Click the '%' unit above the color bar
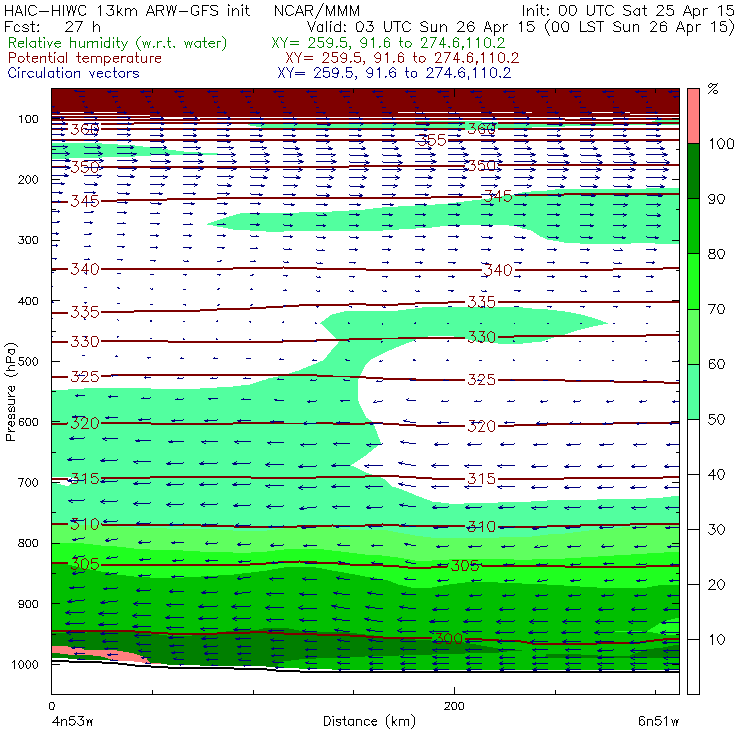Viewport: 740px width, 740px height. click(713, 89)
